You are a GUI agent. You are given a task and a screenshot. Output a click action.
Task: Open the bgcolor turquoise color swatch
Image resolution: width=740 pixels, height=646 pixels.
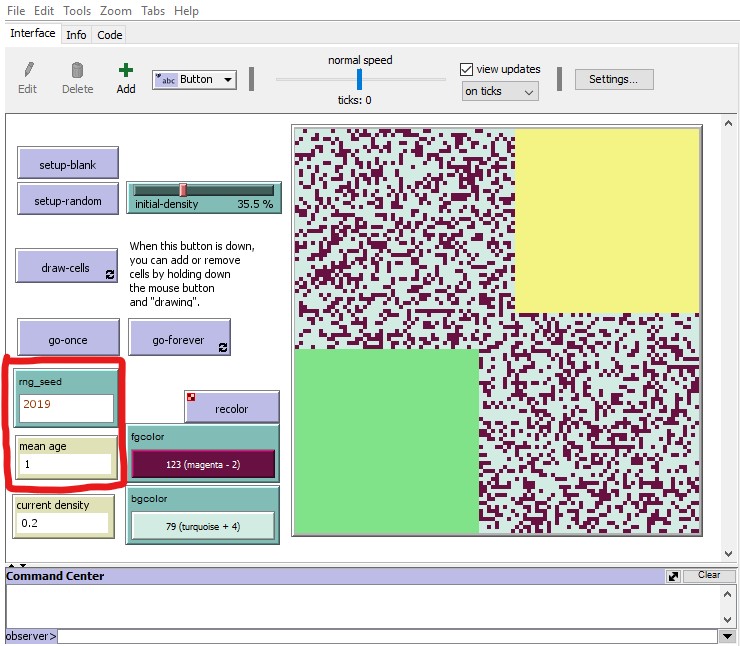click(203, 526)
